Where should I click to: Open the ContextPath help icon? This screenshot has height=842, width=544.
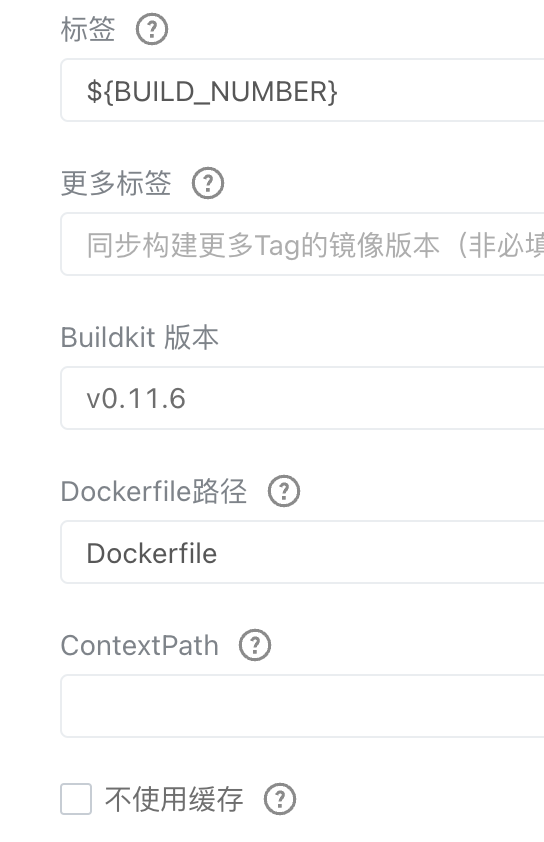(x=255, y=645)
